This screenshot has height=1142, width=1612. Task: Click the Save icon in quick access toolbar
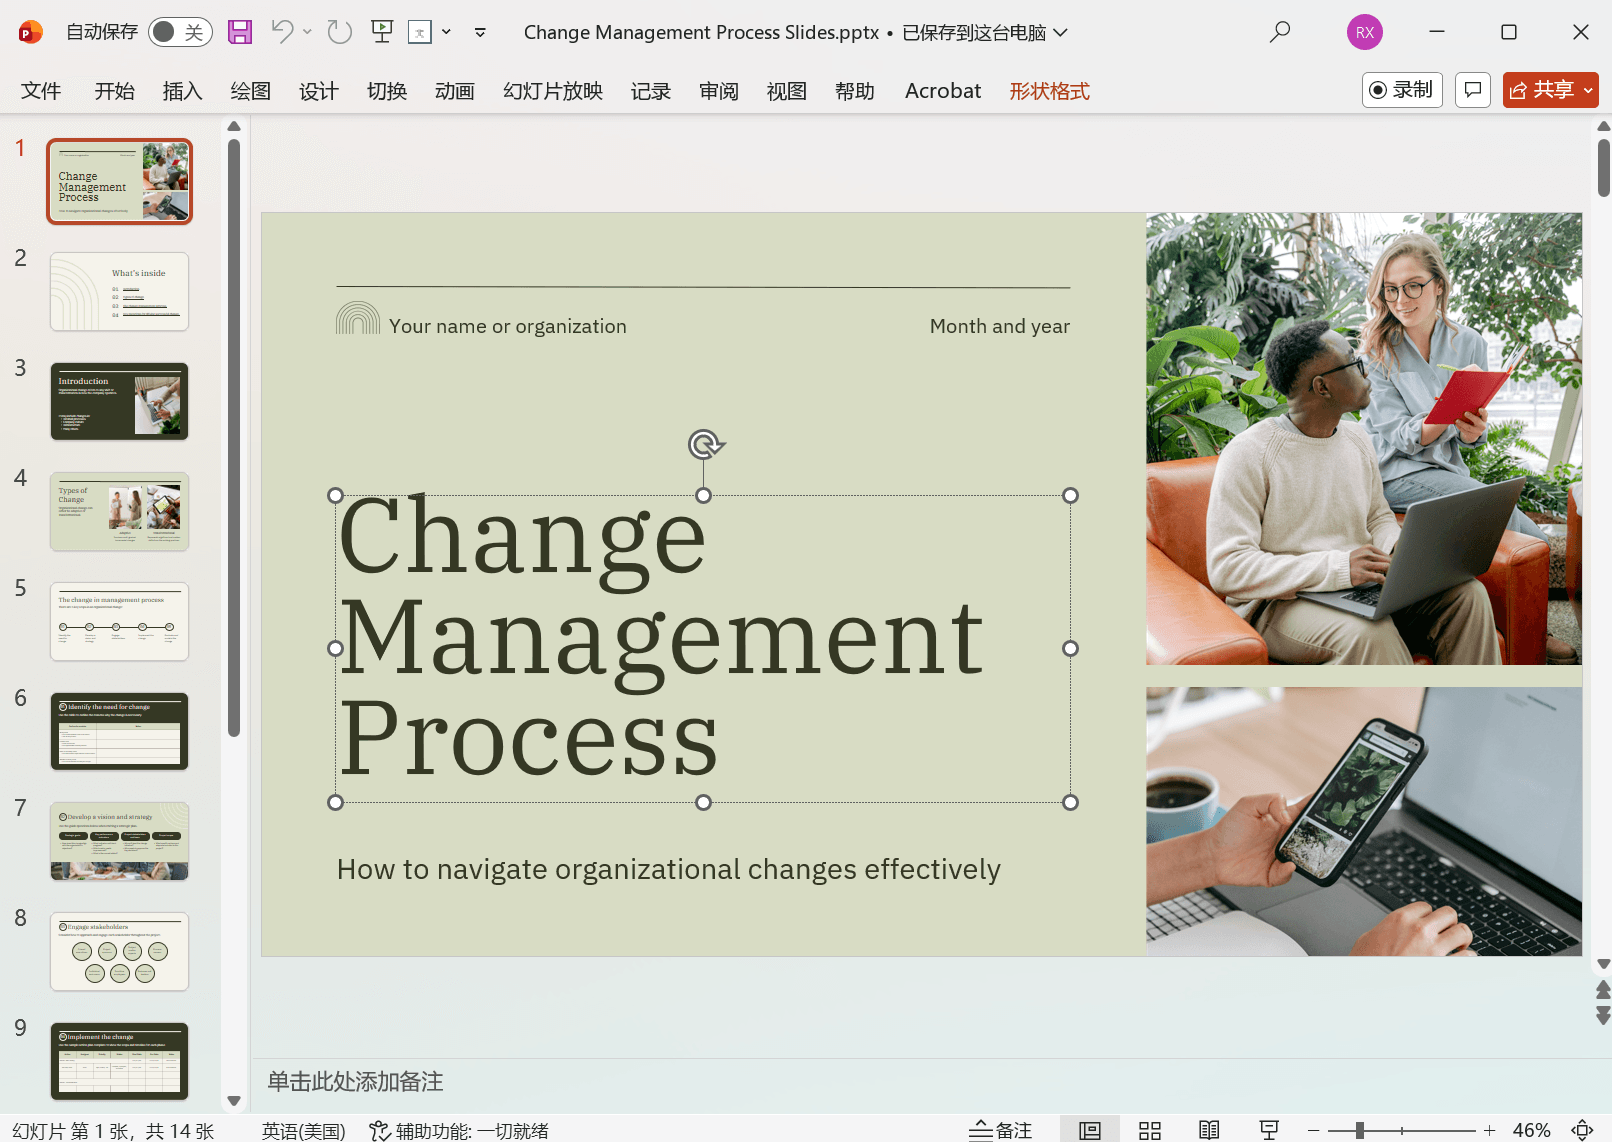pos(239,31)
